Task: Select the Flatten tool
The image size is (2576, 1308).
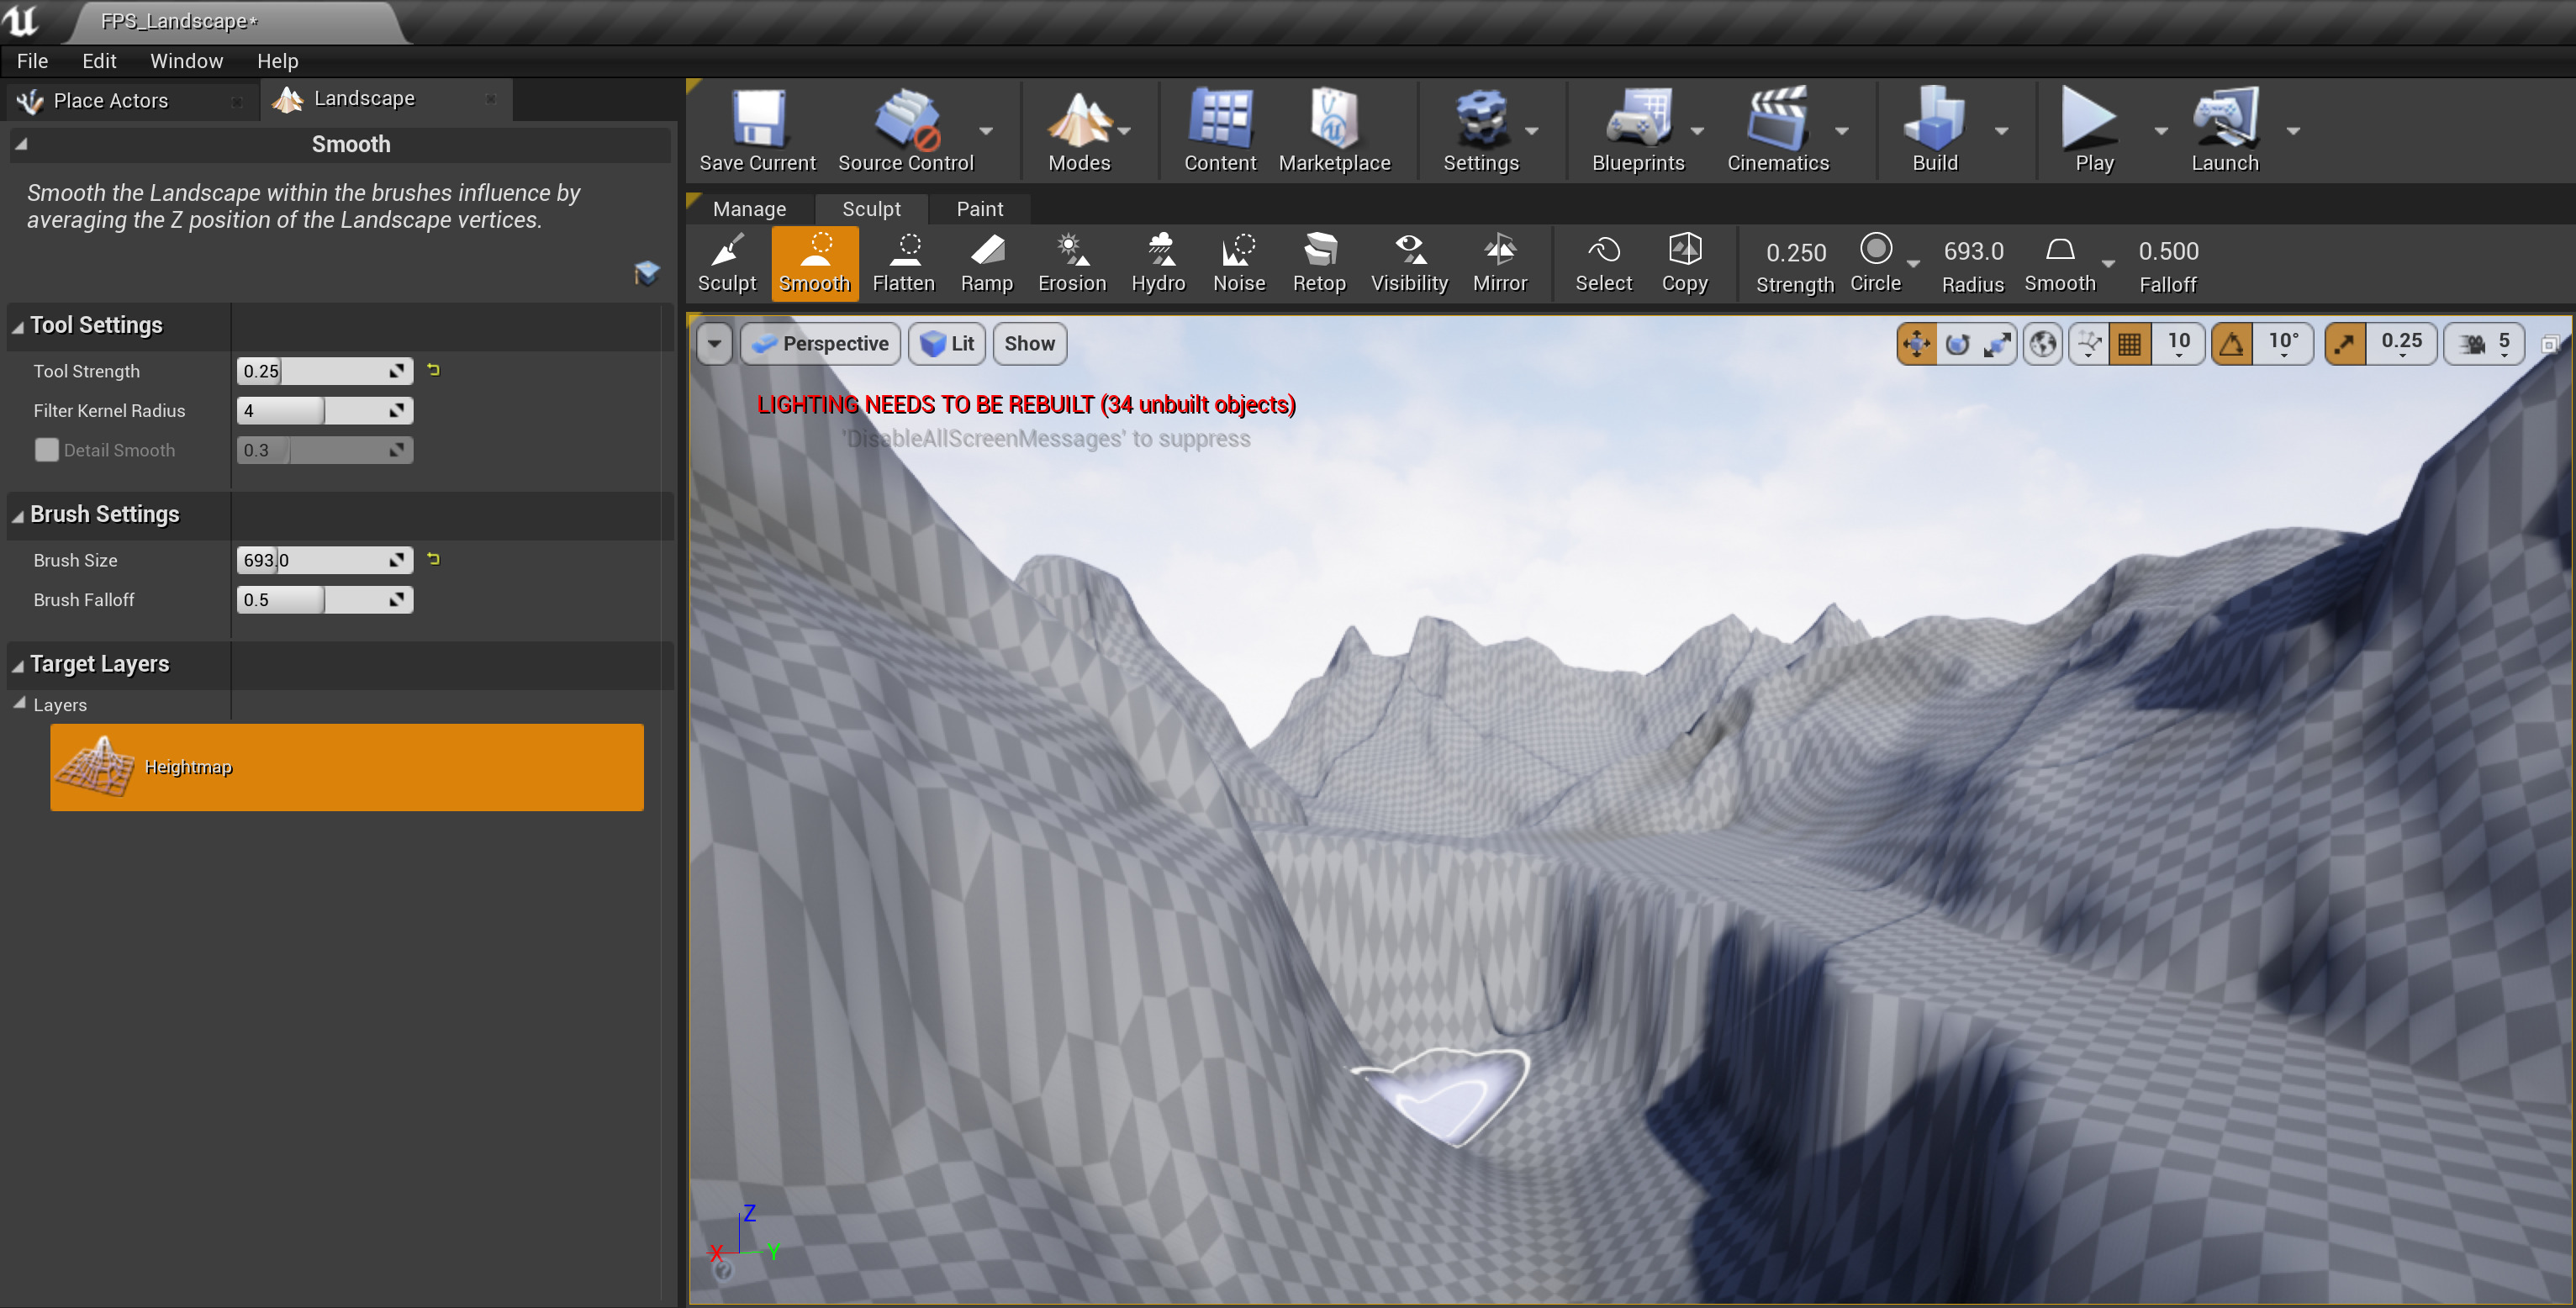Action: [x=903, y=262]
